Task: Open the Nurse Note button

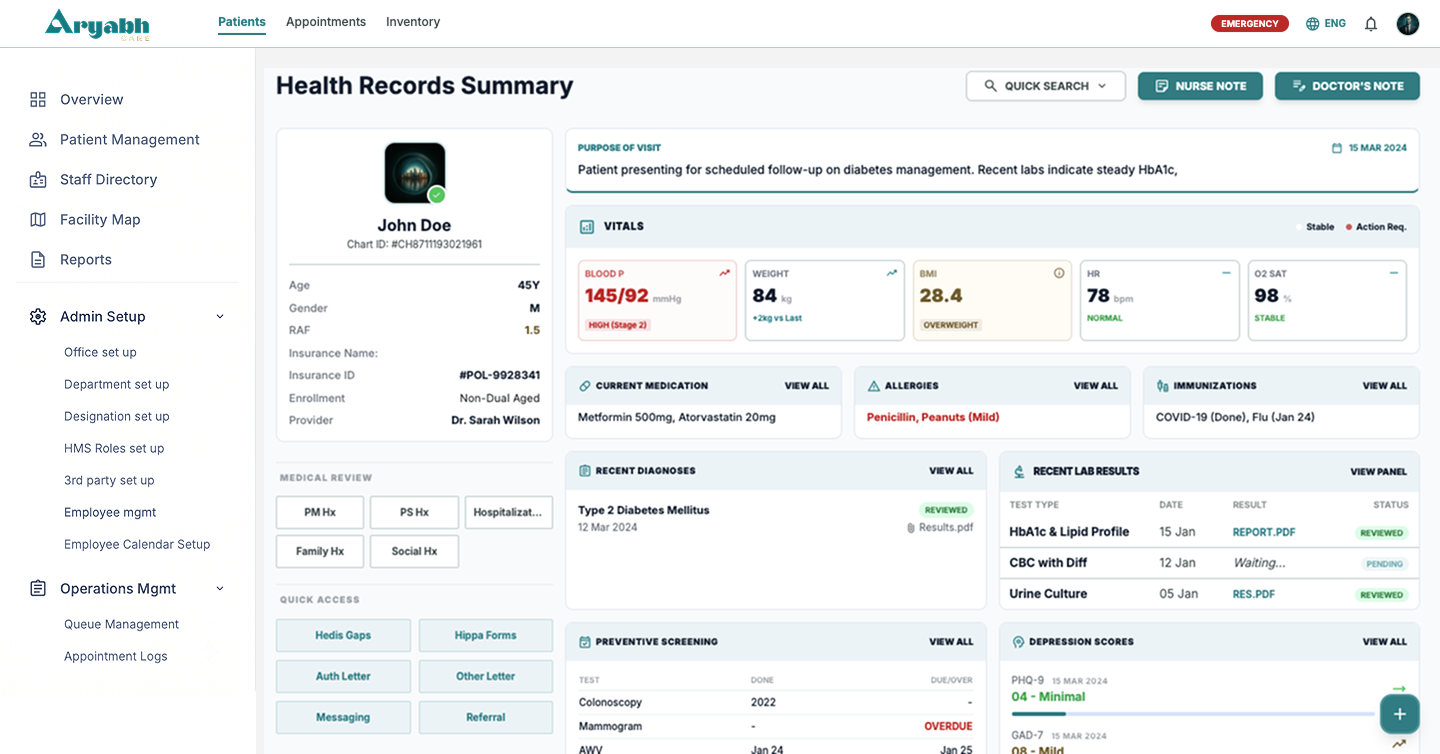Action: [1200, 86]
